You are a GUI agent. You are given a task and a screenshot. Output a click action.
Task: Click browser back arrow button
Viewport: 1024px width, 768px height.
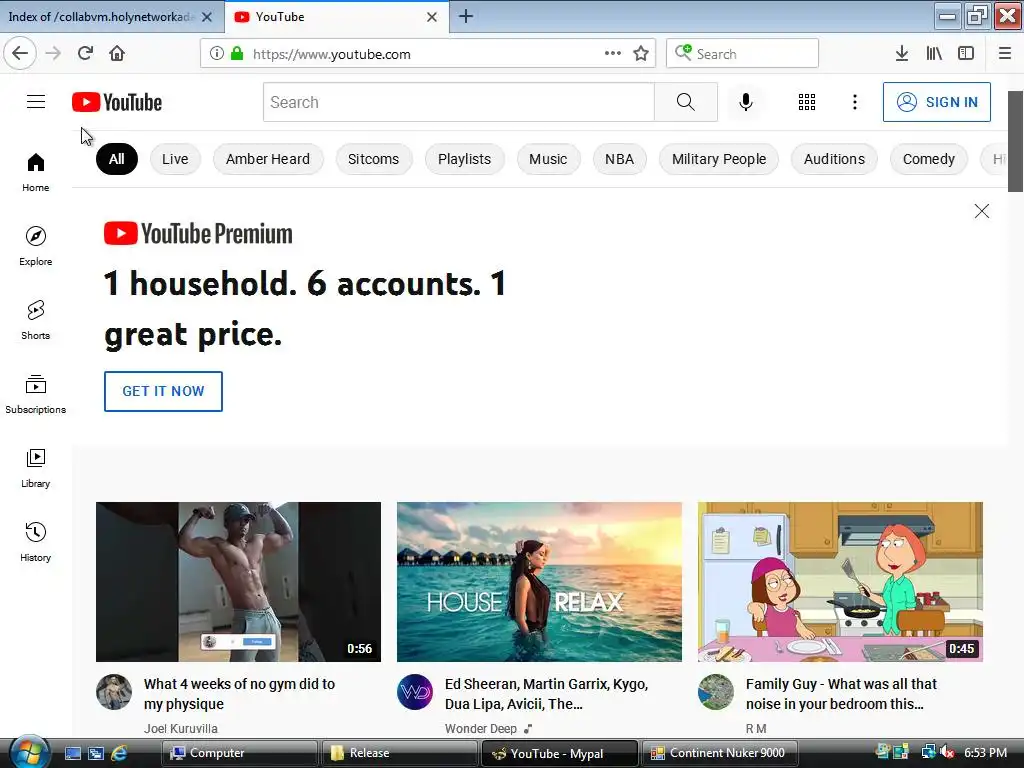coord(20,54)
